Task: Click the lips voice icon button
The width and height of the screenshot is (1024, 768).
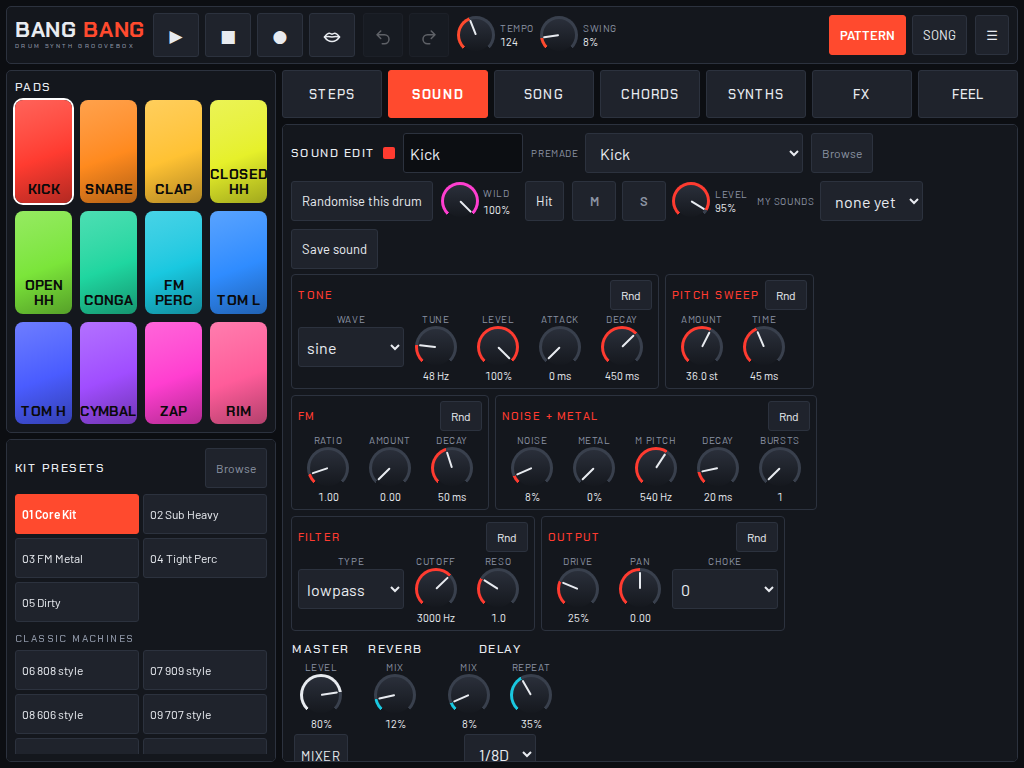Action: point(332,35)
